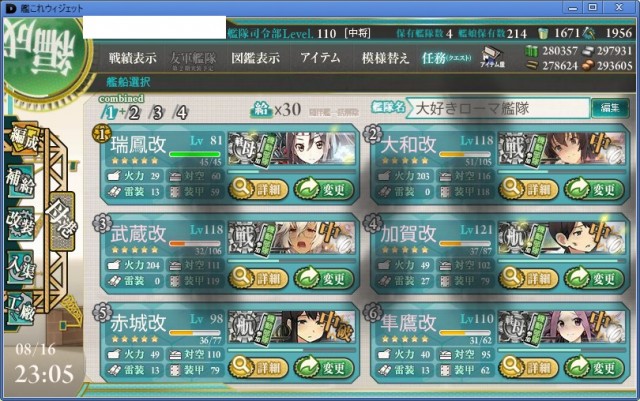The image size is (640, 401).
Task: Open the アイテム屋 shop icon
Action: coord(492,58)
